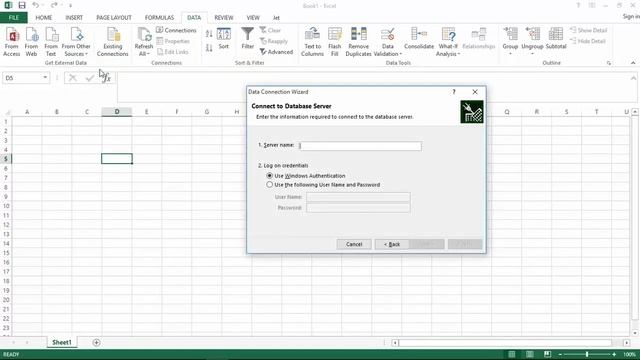
Task: Open Consolidate tool
Action: click(x=419, y=39)
